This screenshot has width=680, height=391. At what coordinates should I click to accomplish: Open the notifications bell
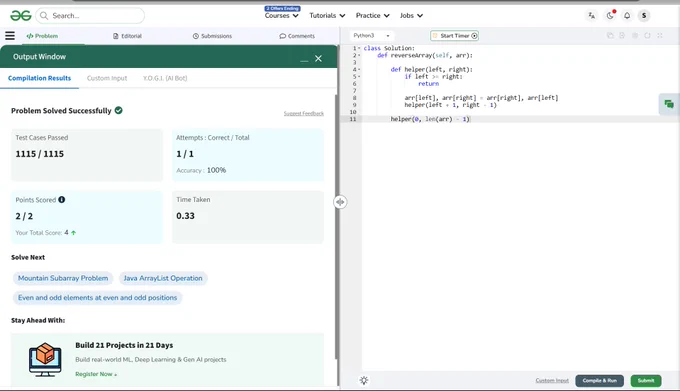click(627, 16)
